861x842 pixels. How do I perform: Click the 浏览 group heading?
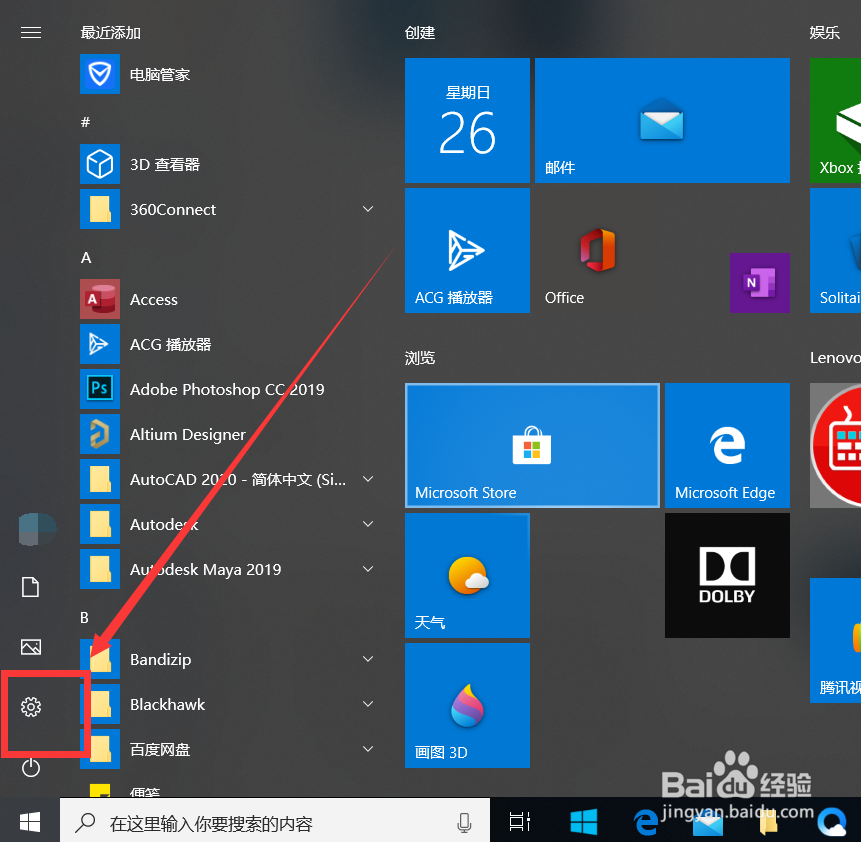point(420,358)
